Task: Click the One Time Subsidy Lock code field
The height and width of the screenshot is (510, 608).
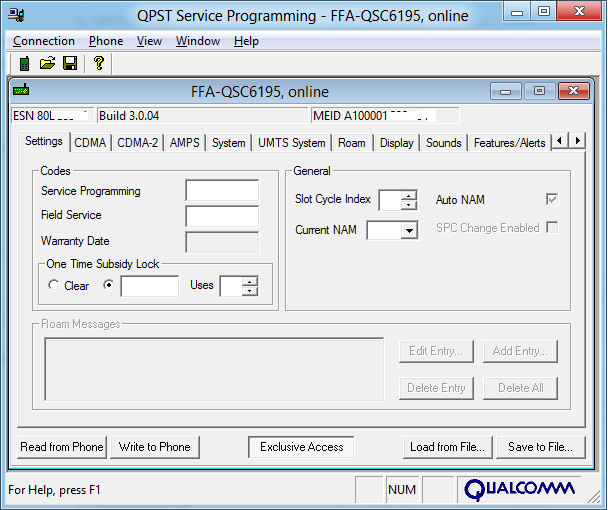Action: (150, 286)
